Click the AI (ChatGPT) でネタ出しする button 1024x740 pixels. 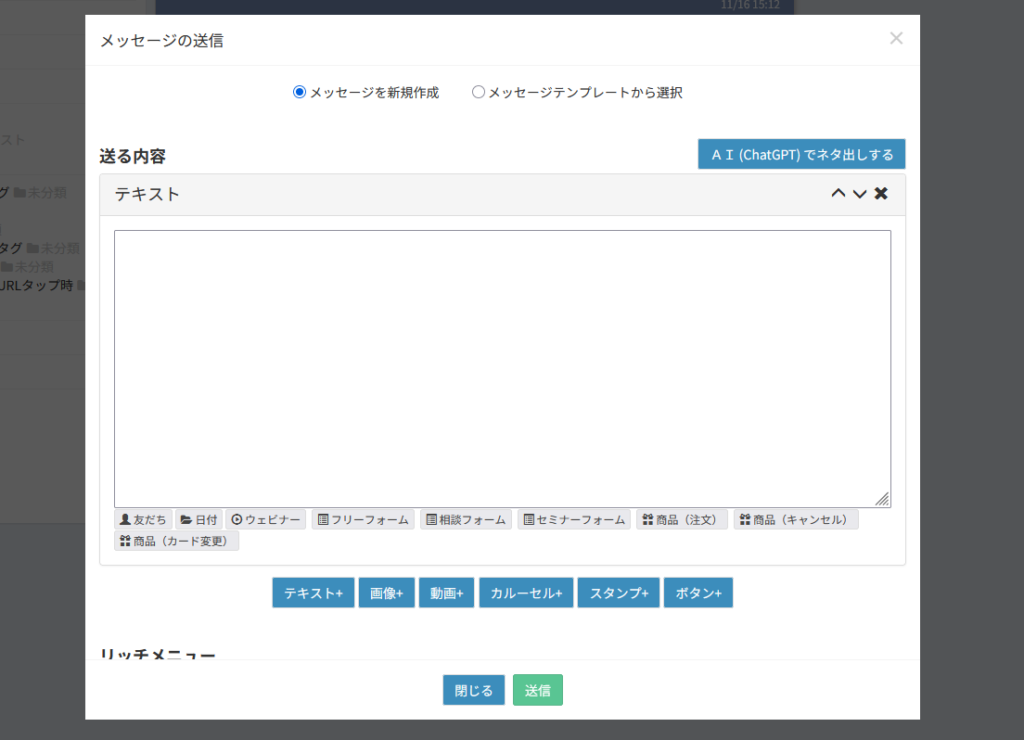[x=801, y=154]
